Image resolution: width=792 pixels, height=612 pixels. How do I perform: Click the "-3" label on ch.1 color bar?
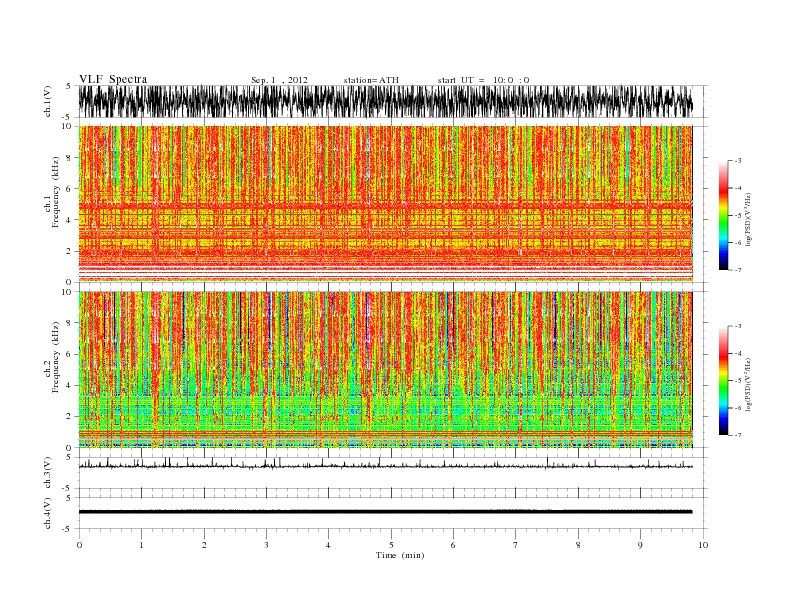737,161
